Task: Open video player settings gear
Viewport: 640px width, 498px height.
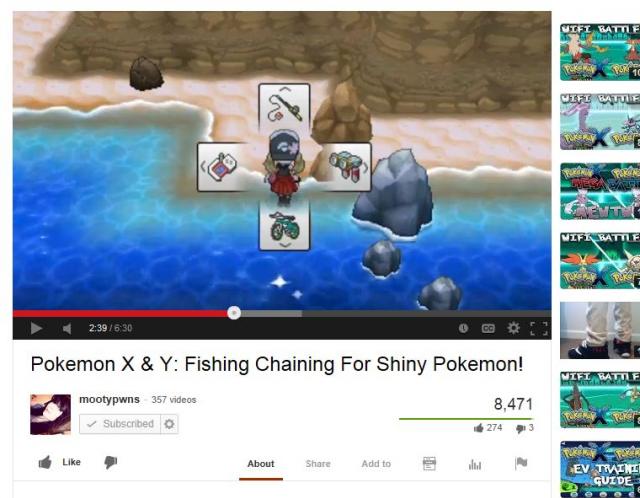Action: point(513,328)
